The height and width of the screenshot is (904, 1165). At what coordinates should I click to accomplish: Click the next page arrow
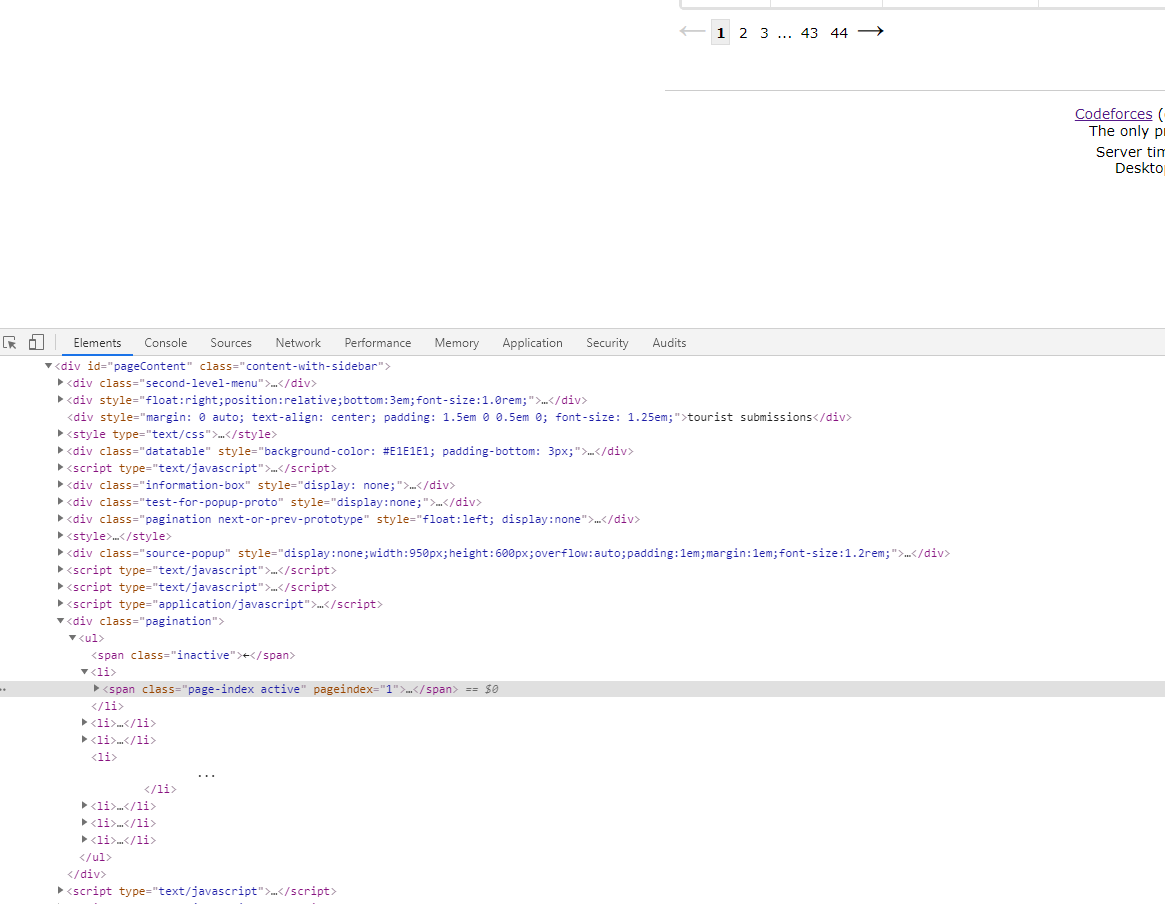869,31
